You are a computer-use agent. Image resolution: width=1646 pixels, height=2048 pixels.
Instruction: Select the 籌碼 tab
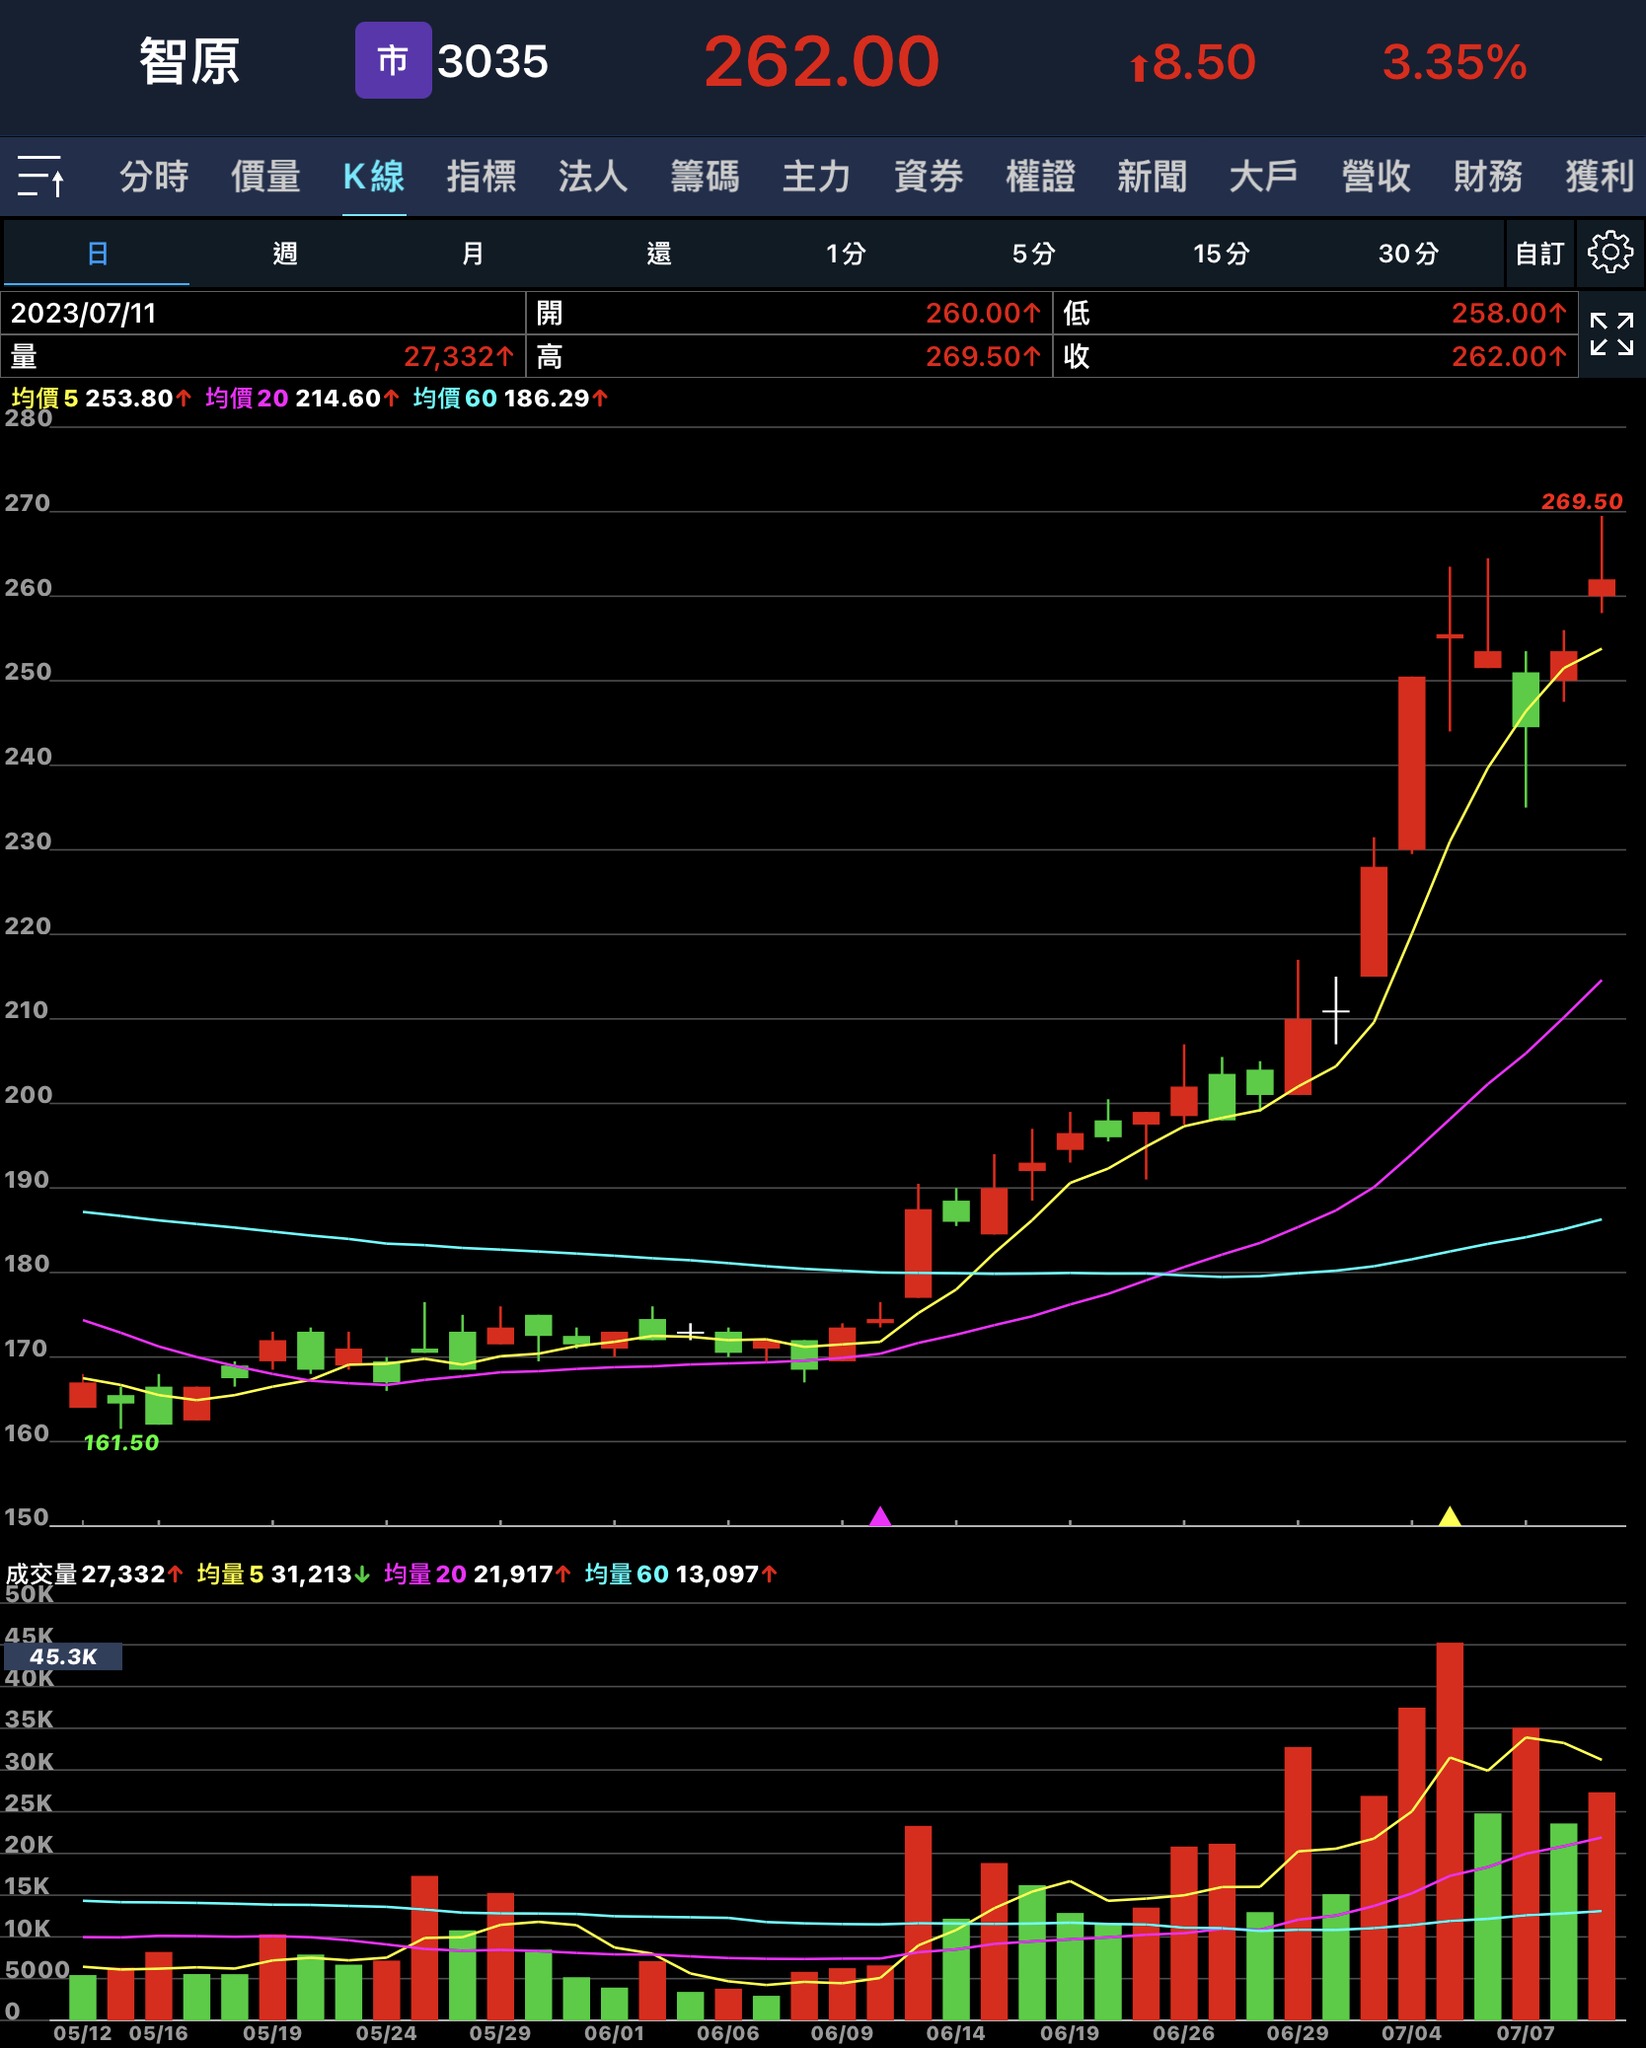pos(705,177)
